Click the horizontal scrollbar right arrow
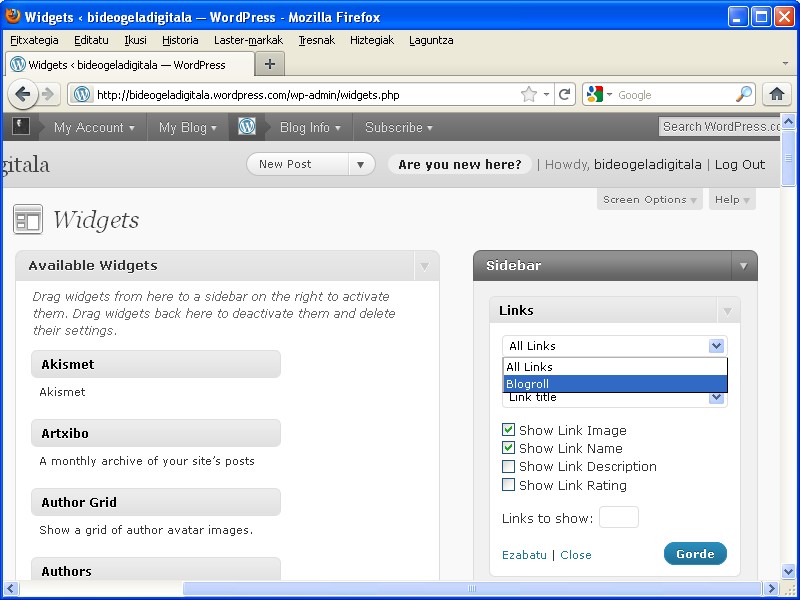 pyautogui.click(x=771, y=588)
